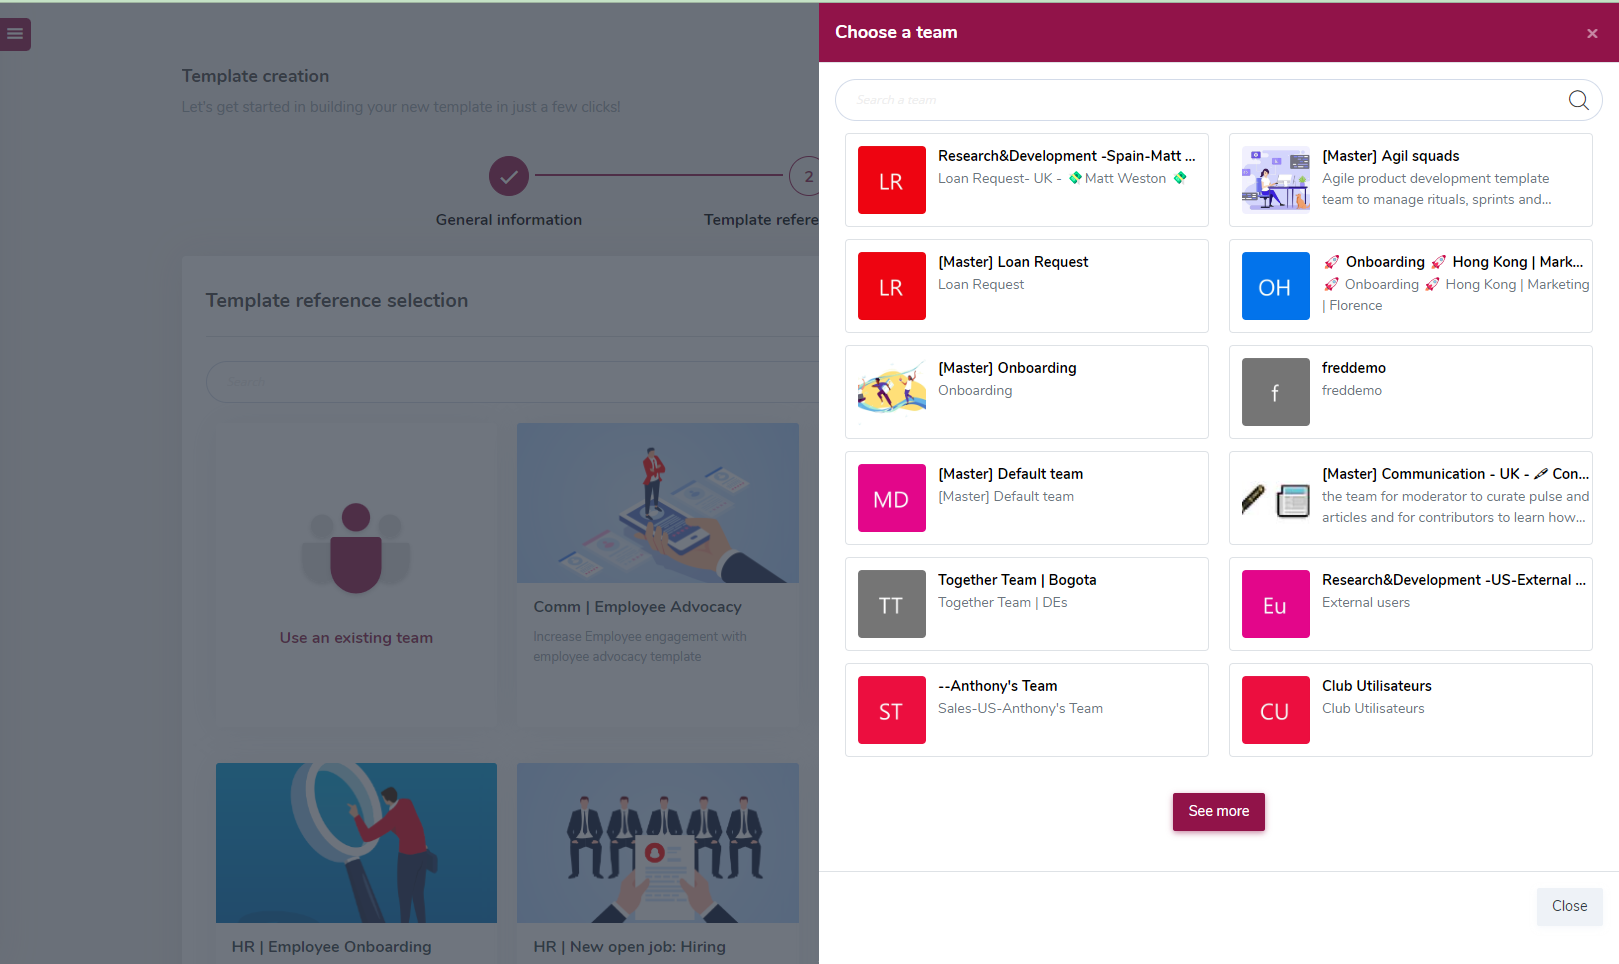Open HR New open job Hiring image
Viewport: 1619px width, 964px height.
click(657, 843)
